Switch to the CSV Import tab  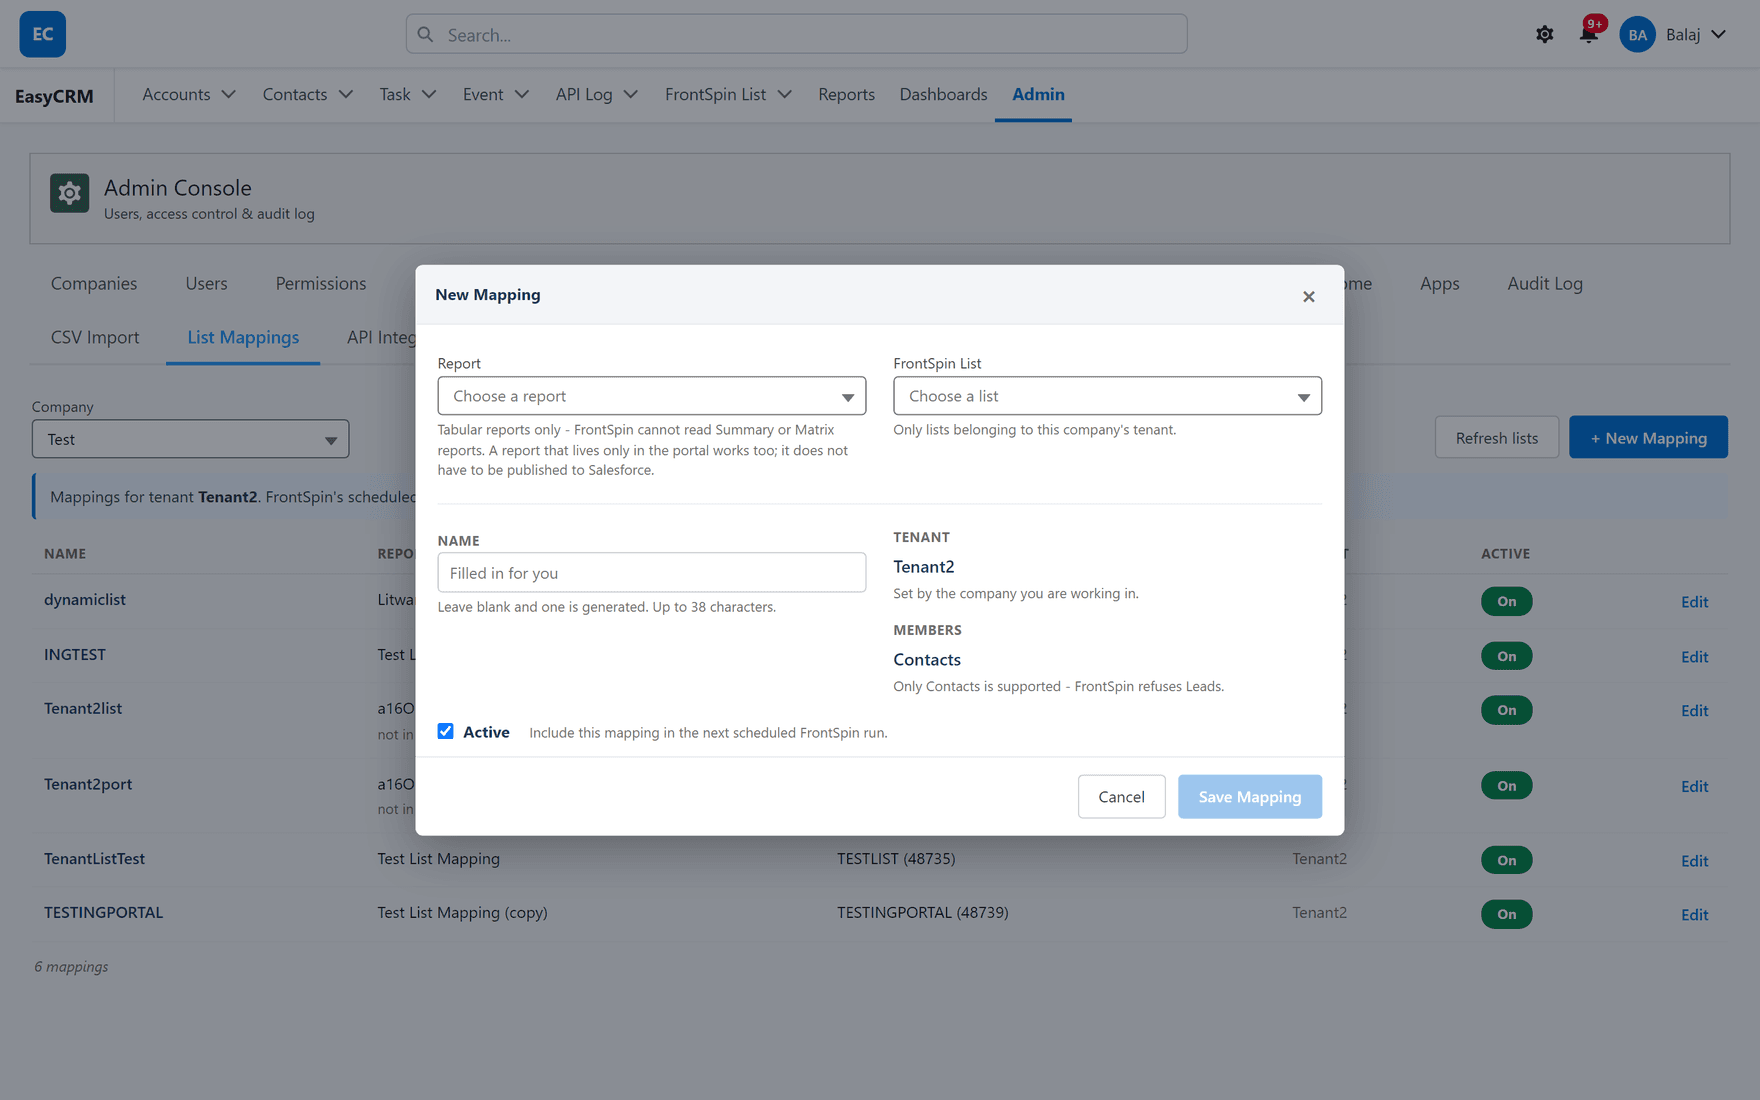(x=95, y=337)
